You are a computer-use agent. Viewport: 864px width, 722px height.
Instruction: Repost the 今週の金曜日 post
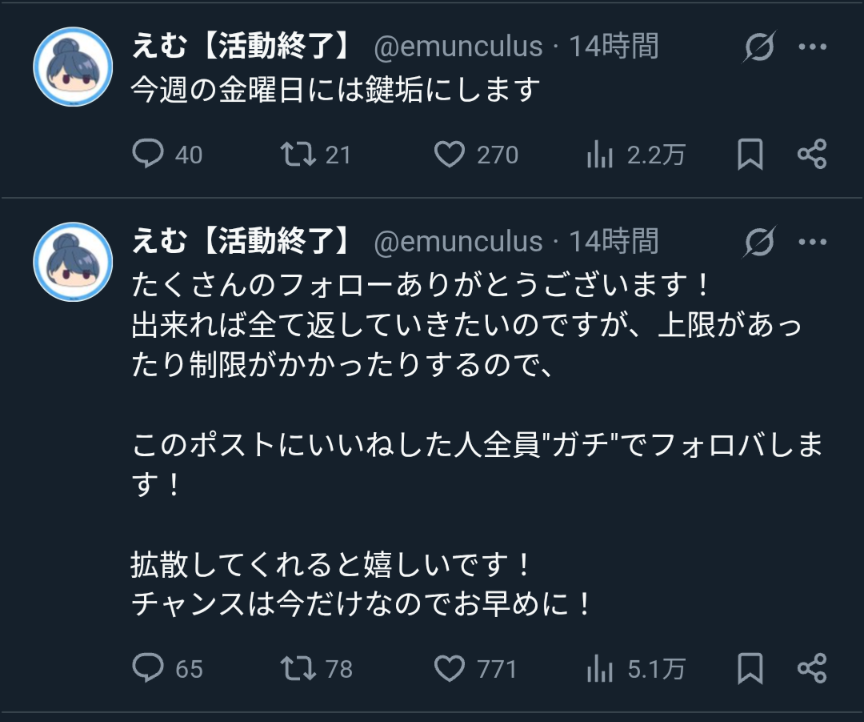296,154
